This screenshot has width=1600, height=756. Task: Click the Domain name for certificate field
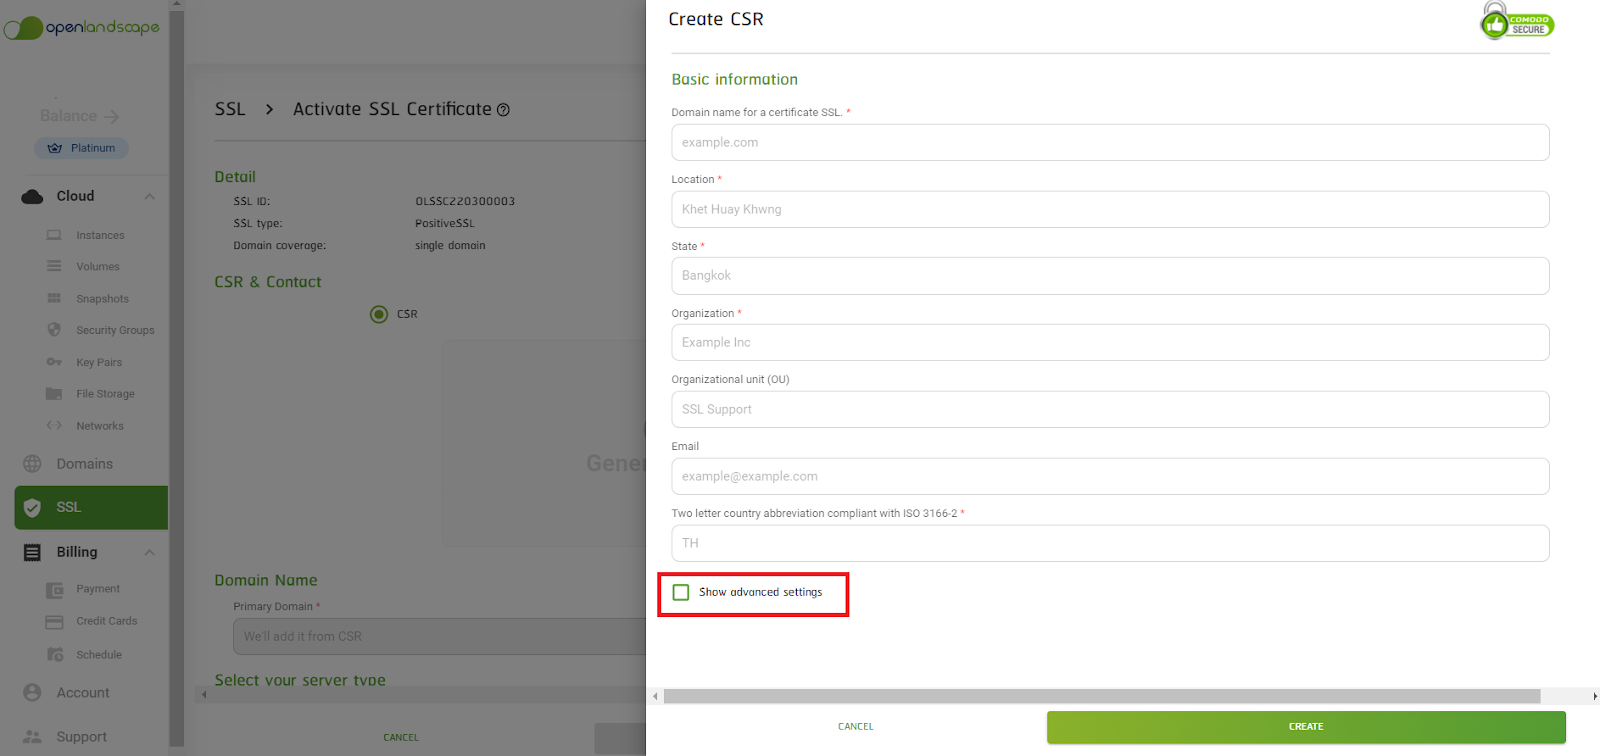click(x=1110, y=142)
